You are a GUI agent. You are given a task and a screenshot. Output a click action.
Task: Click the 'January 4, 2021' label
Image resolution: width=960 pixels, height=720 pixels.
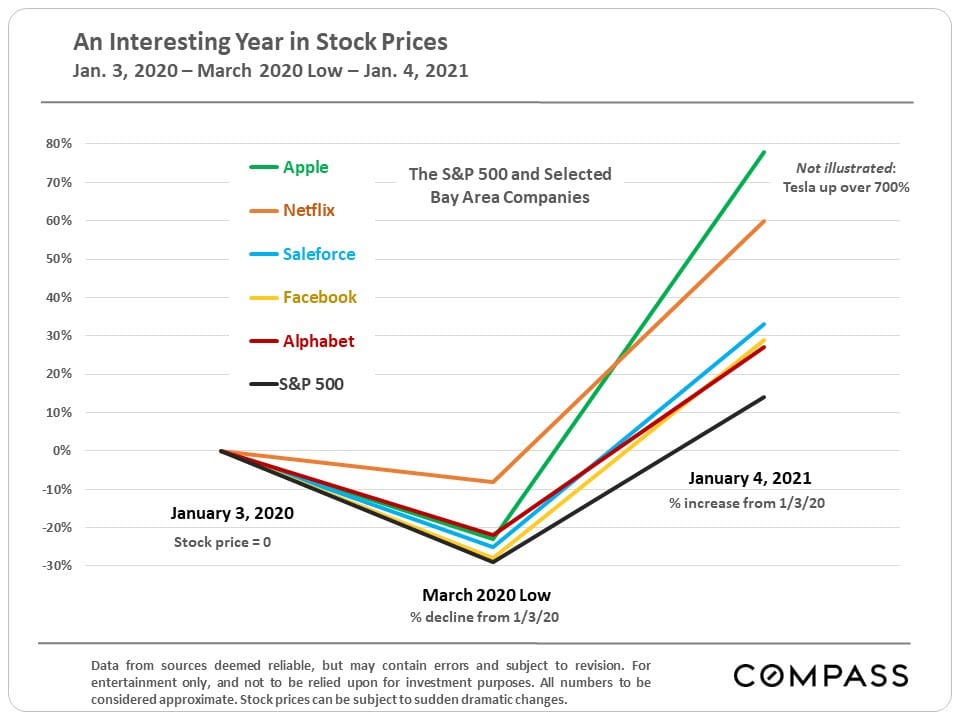[750, 478]
